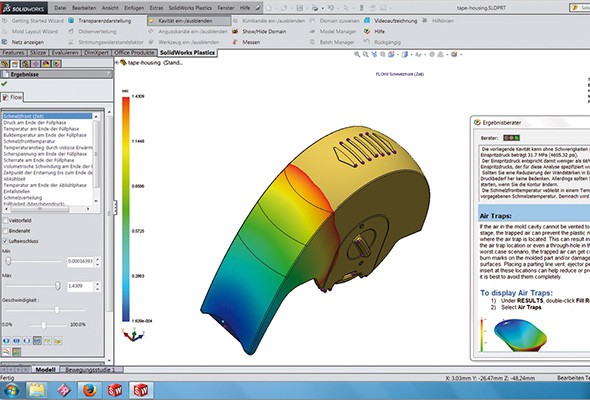Image resolution: width=590 pixels, height=400 pixels.
Task: Click the results list scroll-down arrow
Action: point(96,201)
